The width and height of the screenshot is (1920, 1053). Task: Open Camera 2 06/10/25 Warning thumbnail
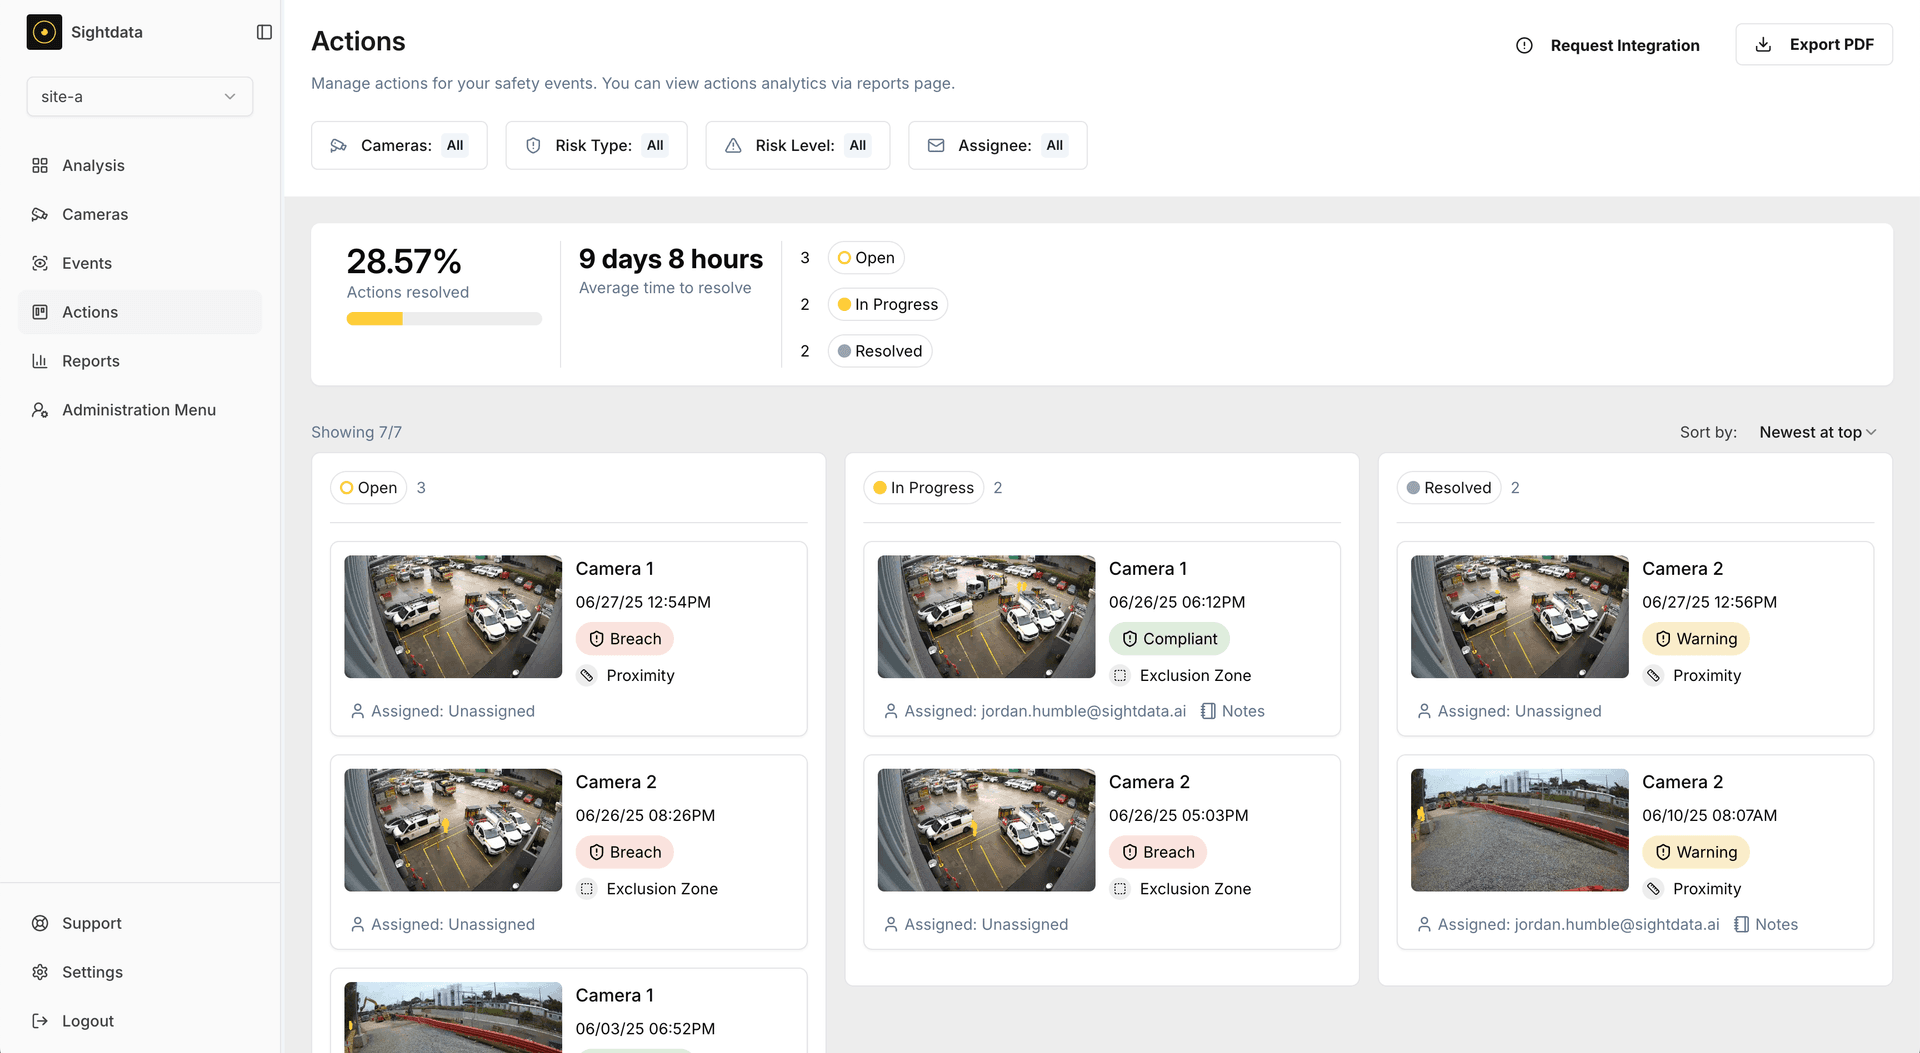[x=1519, y=830]
